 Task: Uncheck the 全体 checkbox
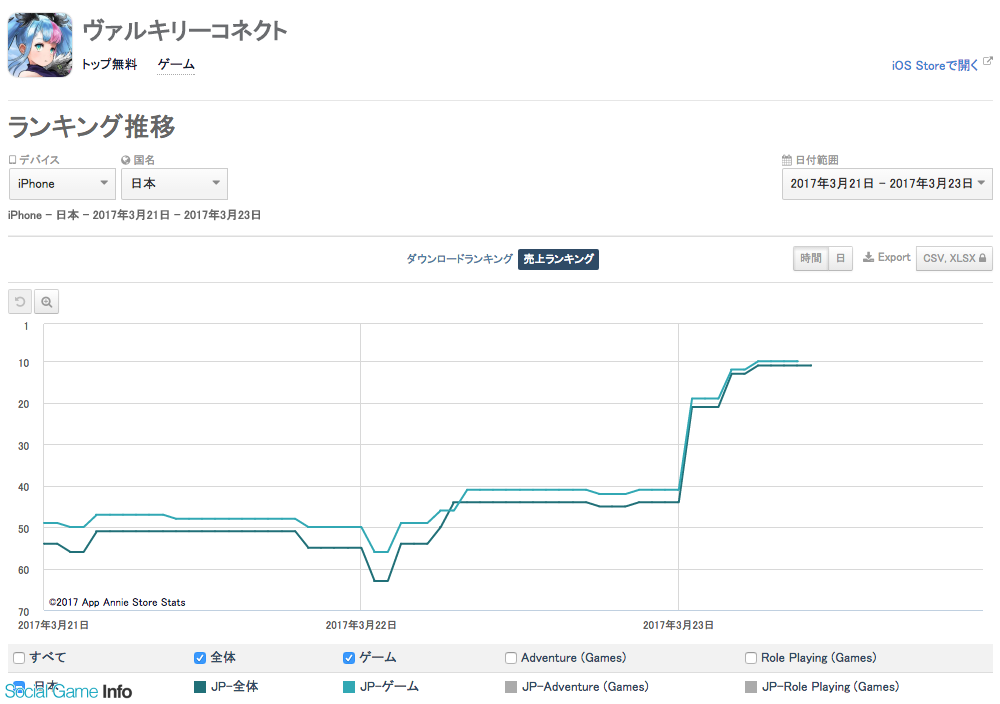pos(200,658)
